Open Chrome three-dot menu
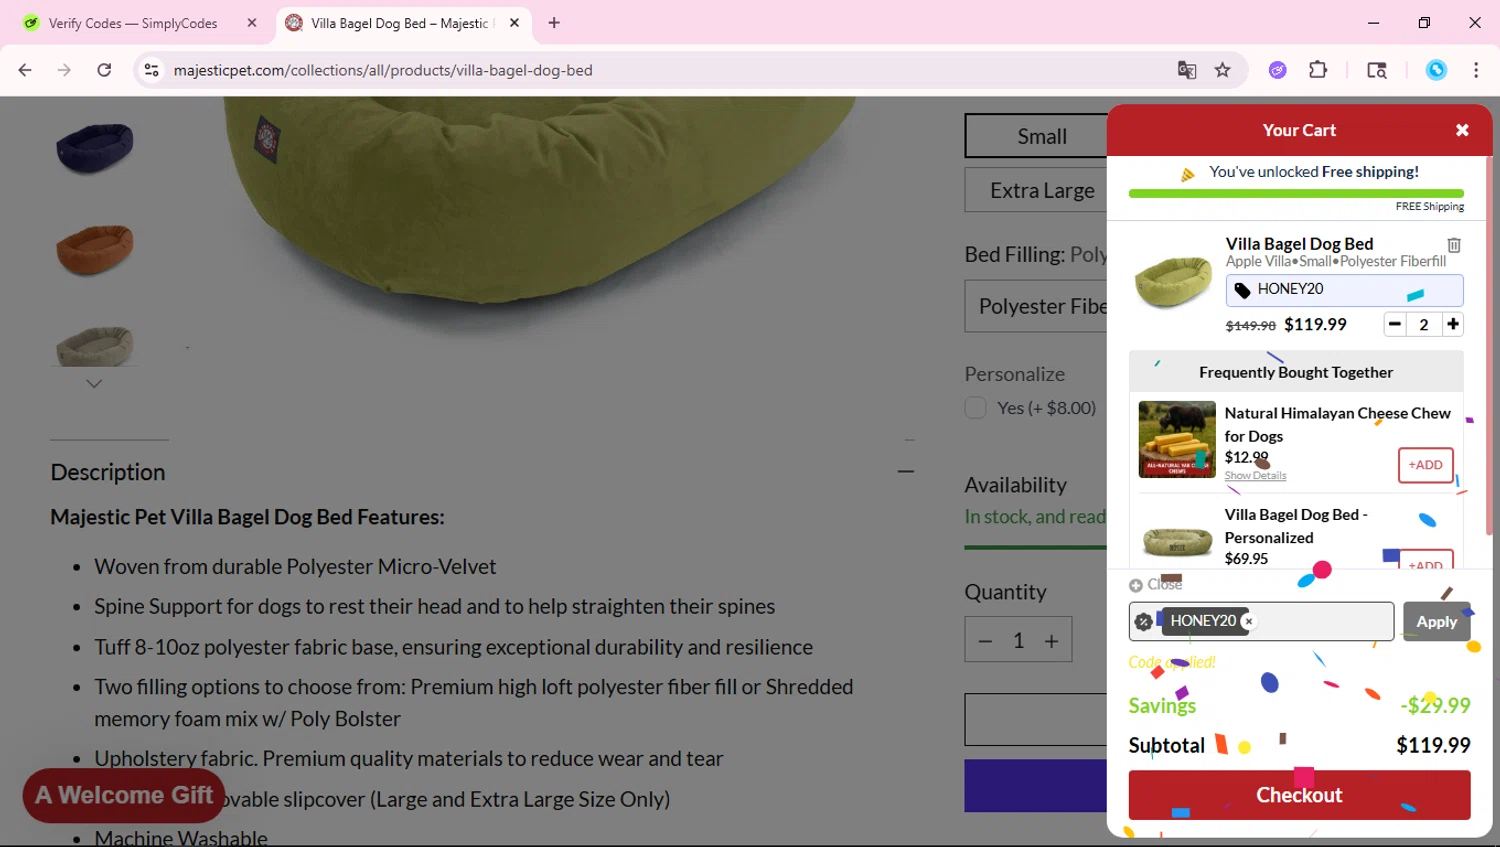 tap(1476, 70)
